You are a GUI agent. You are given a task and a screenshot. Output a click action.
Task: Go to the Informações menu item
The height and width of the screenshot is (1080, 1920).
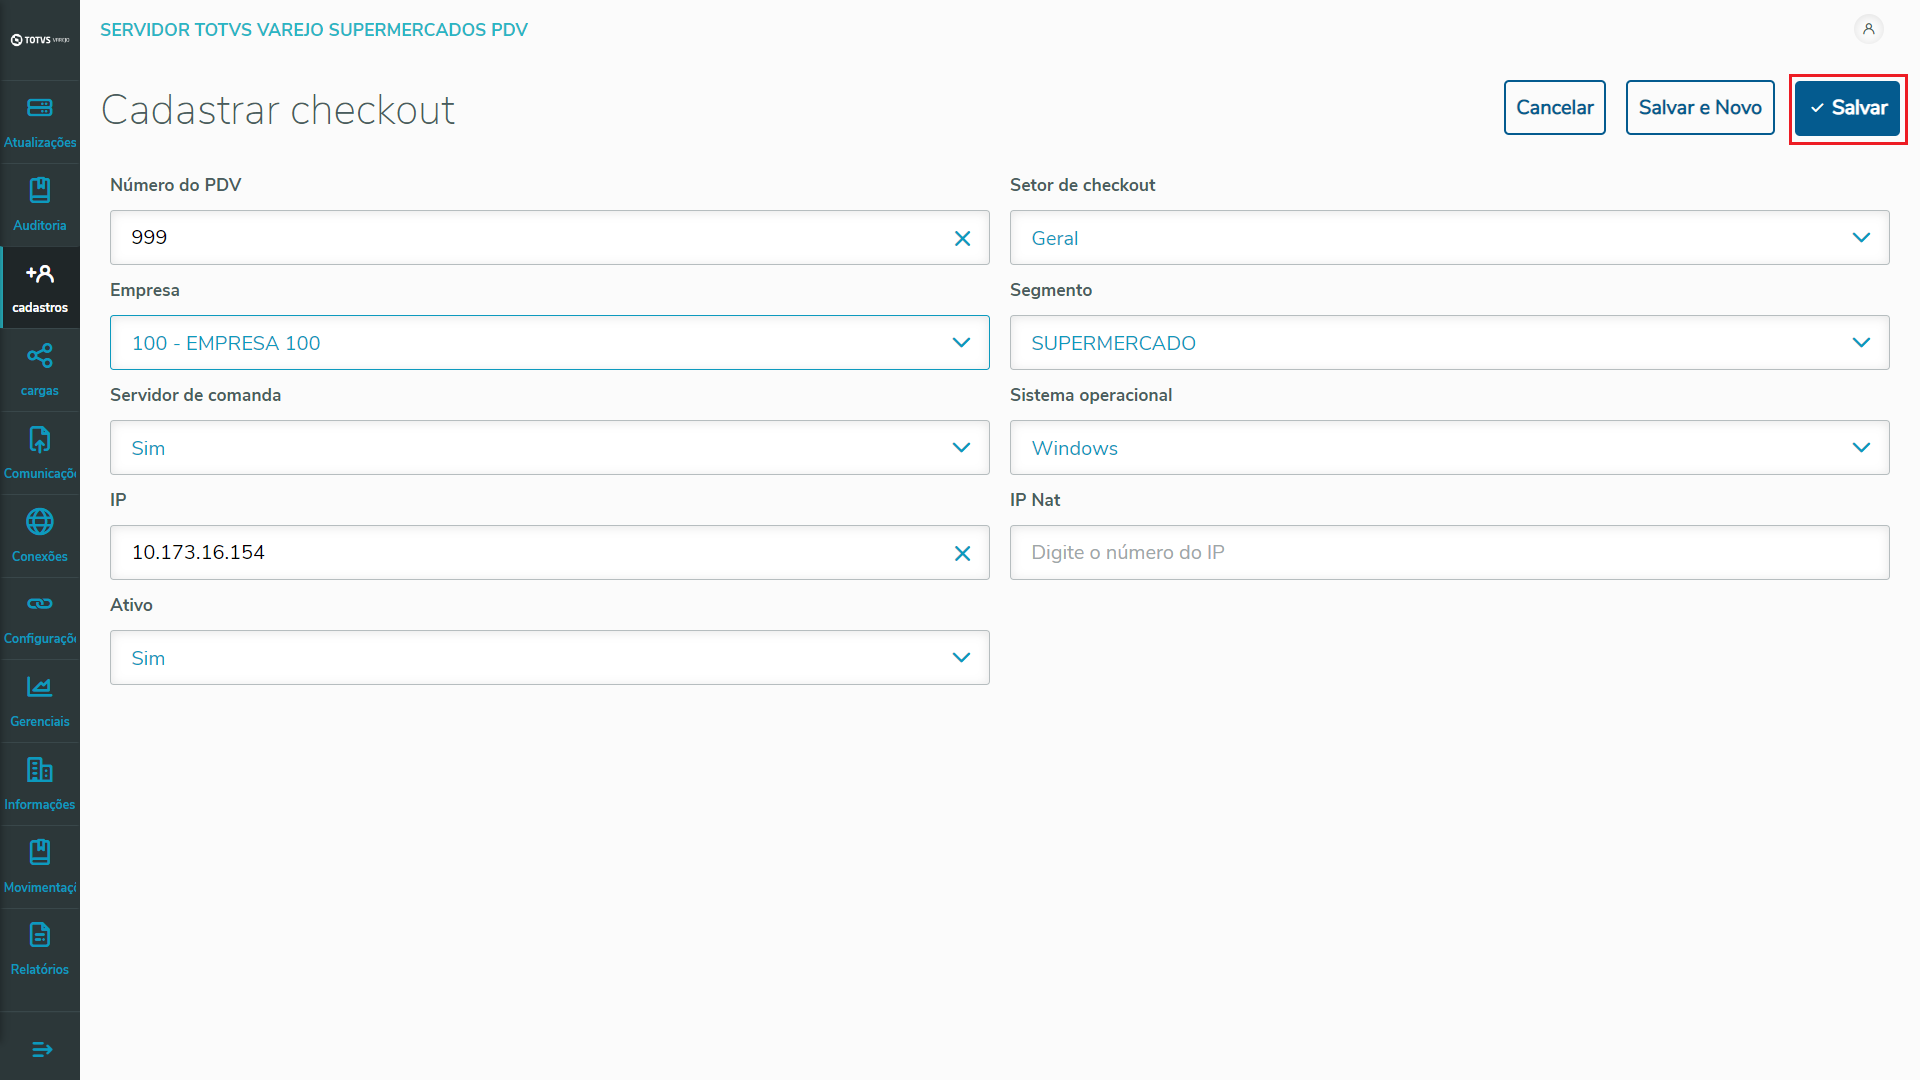point(40,784)
